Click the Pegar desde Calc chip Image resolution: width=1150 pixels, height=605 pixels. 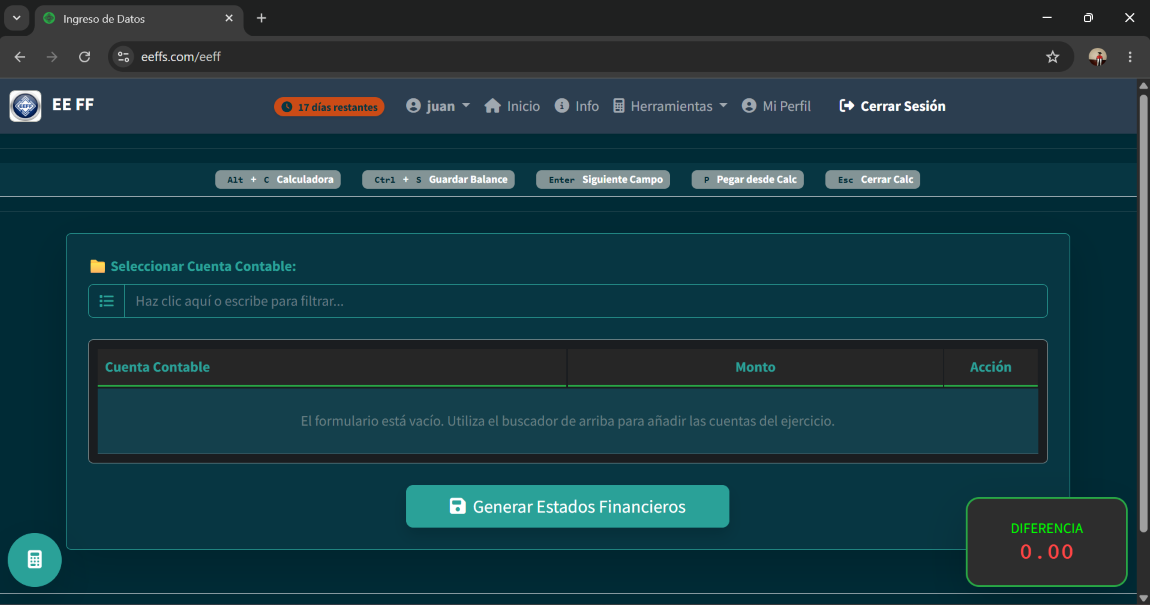click(x=747, y=180)
